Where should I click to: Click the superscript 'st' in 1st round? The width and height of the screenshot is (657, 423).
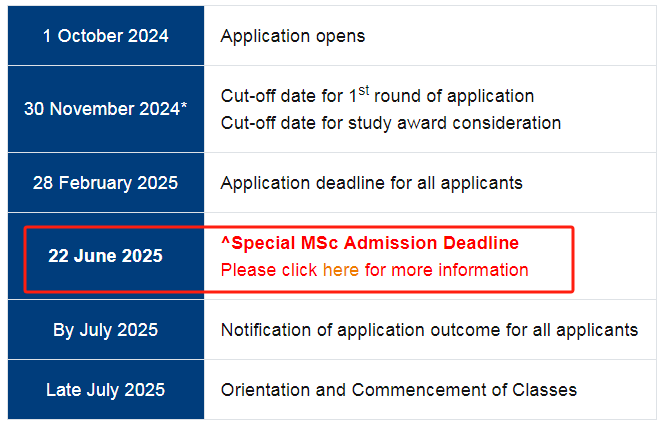tap(364, 90)
